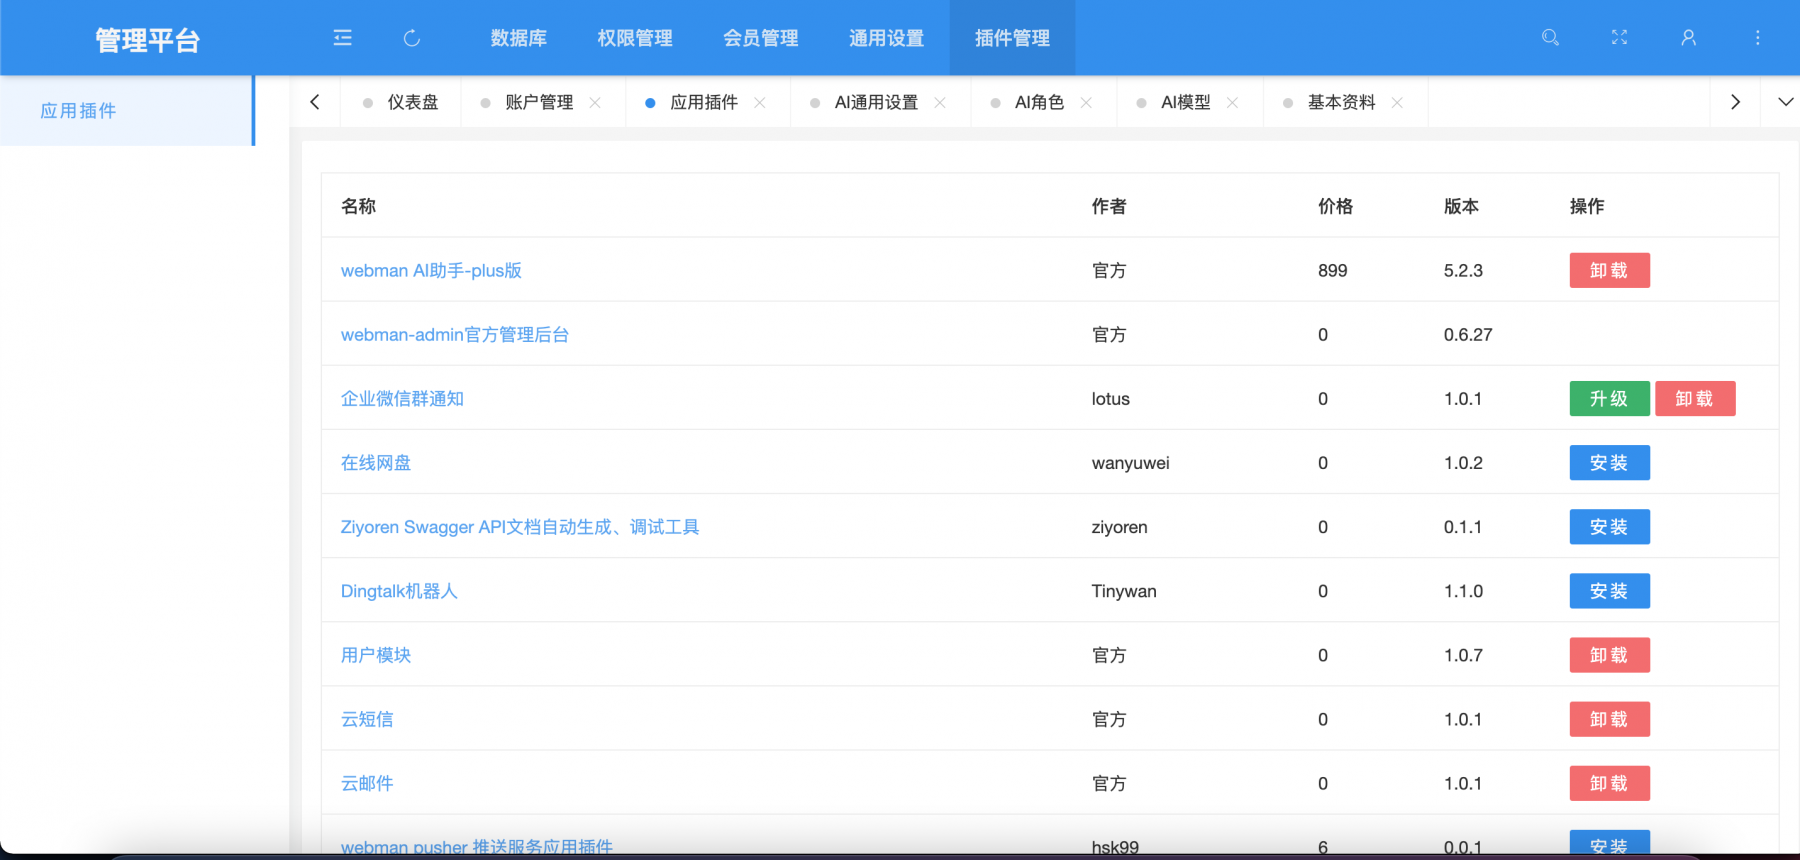
Task: Uninstall the 企业微信群通知 plugin
Action: pos(1695,398)
